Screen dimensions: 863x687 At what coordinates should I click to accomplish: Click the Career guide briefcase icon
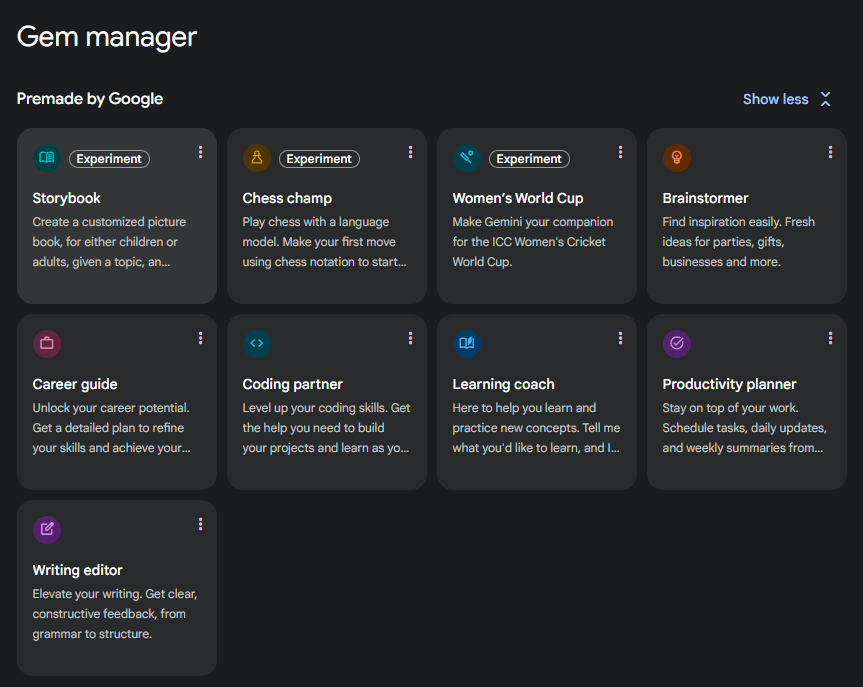coord(47,344)
